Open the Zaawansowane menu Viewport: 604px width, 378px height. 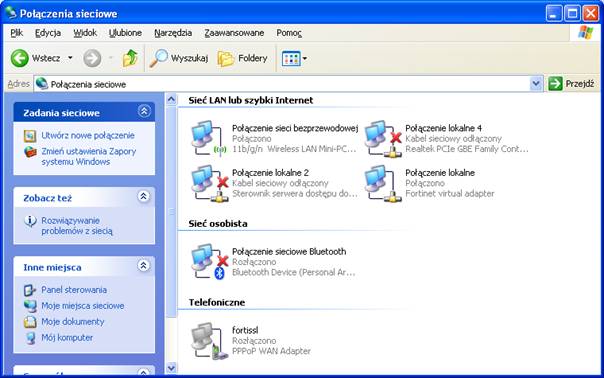(x=234, y=33)
